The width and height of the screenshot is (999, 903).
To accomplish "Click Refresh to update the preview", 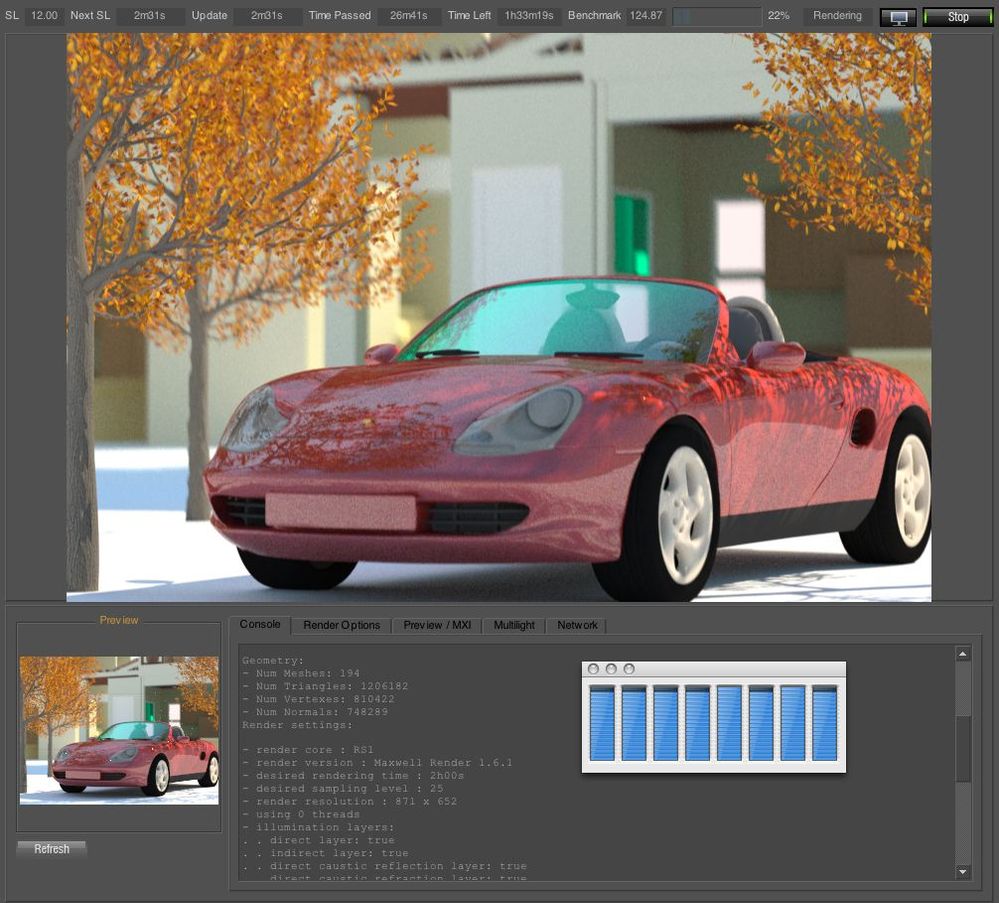I will click(50, 848).
